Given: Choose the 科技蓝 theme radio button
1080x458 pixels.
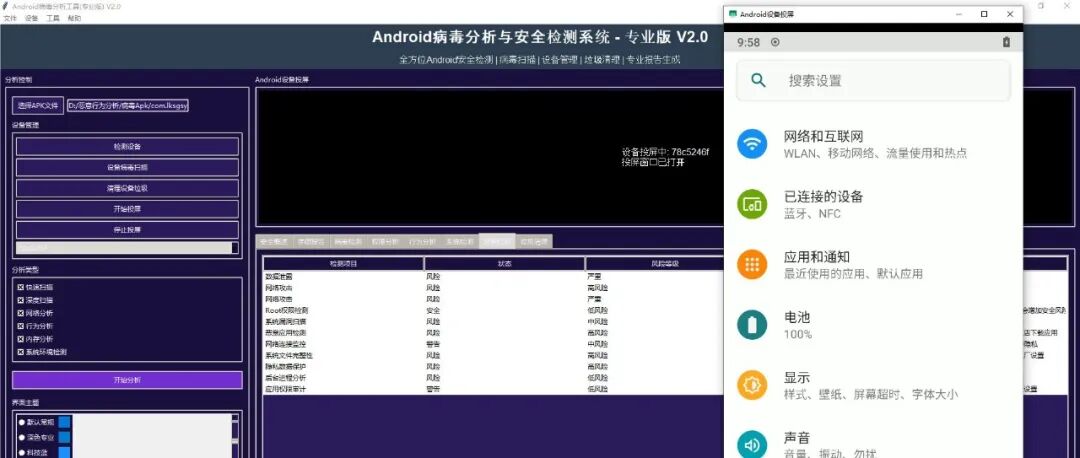Looking at the screenshot, I should point(22,452).
